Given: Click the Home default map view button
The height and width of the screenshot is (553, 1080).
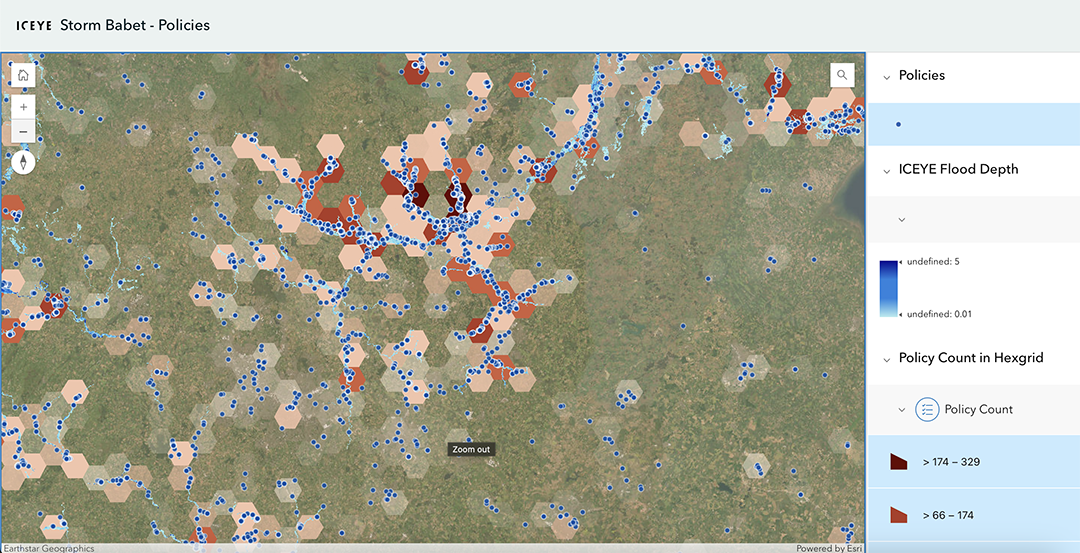Looking at the screenshot, I should tap(23, 75).
